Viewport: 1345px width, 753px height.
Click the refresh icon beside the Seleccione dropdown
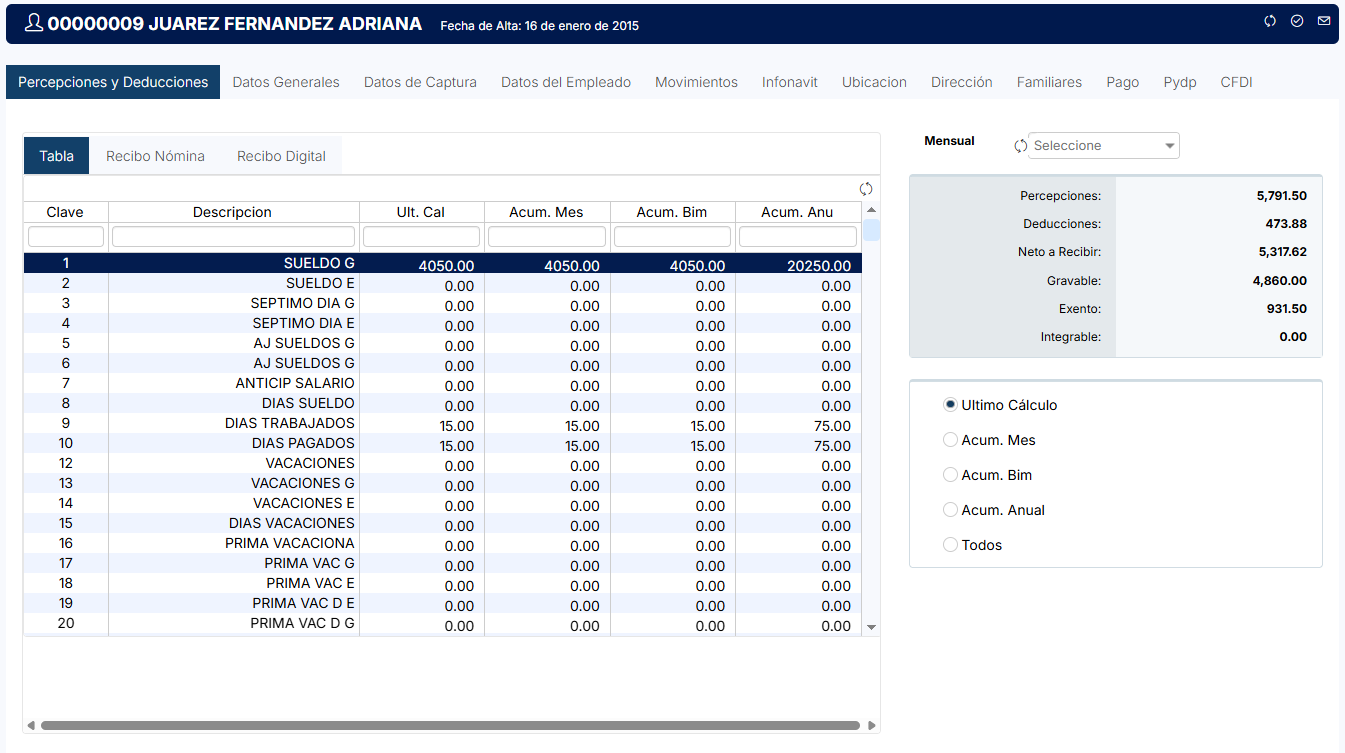1020,146
